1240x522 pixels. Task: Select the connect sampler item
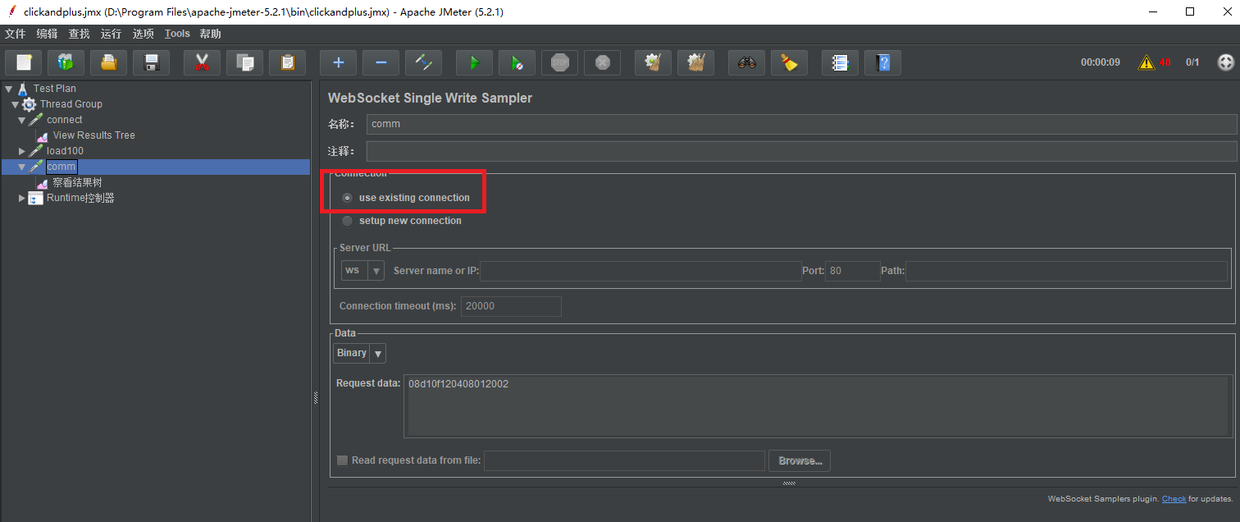click(65, 120)
